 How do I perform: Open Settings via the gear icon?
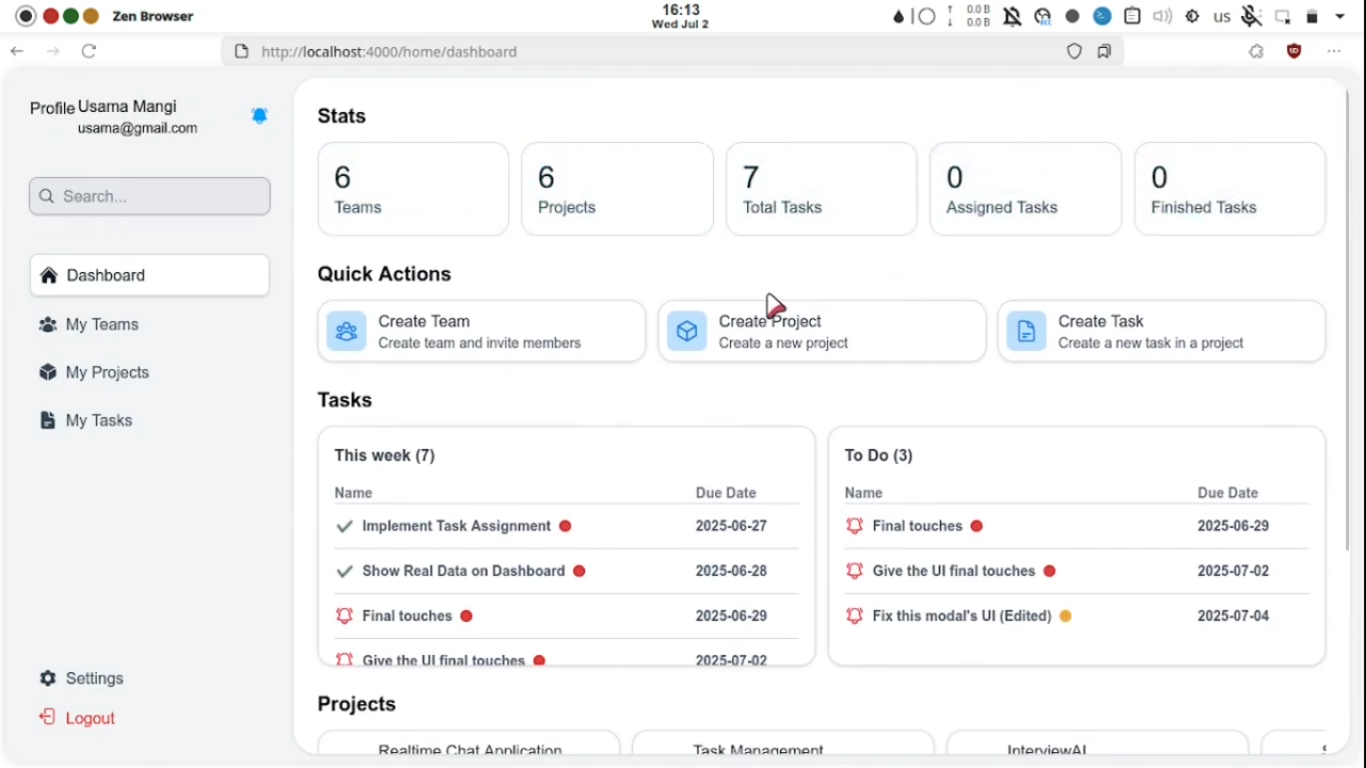(x=47, y=678)
